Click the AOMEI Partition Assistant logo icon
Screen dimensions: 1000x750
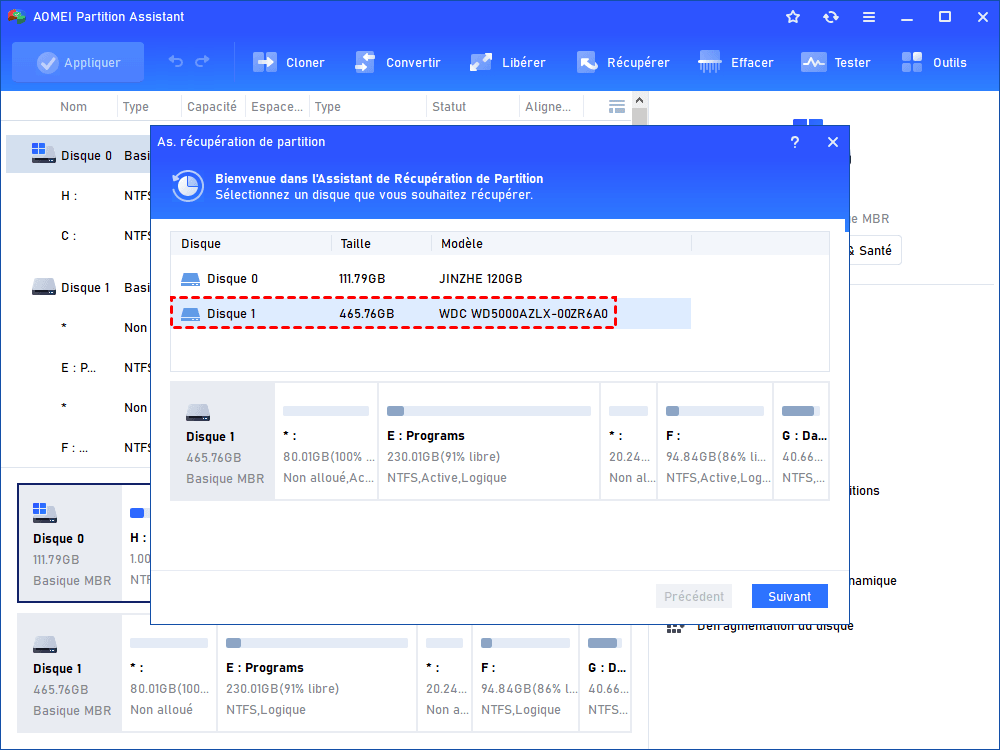pyautogui.click(x=17, y=17)
